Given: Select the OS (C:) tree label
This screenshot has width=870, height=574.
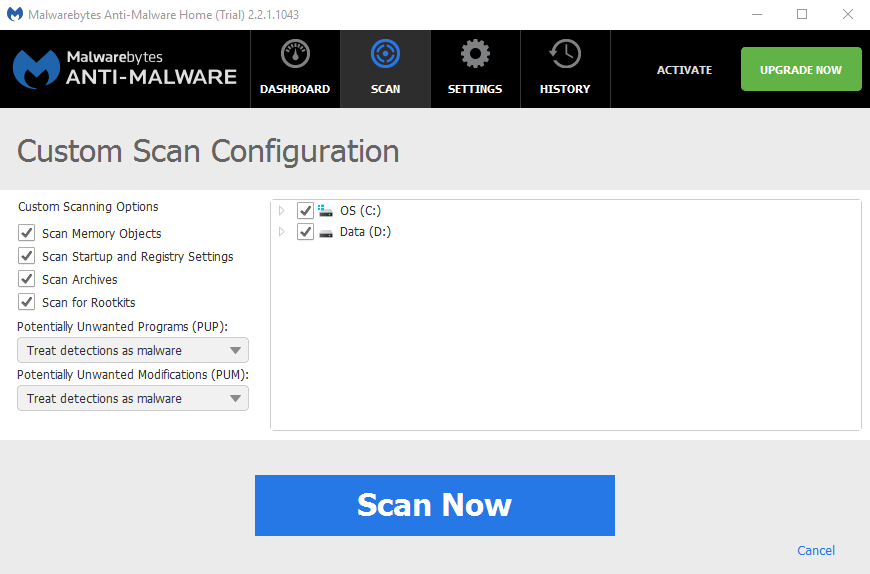Looking at the screenshot, I should (x=361, y=211).
